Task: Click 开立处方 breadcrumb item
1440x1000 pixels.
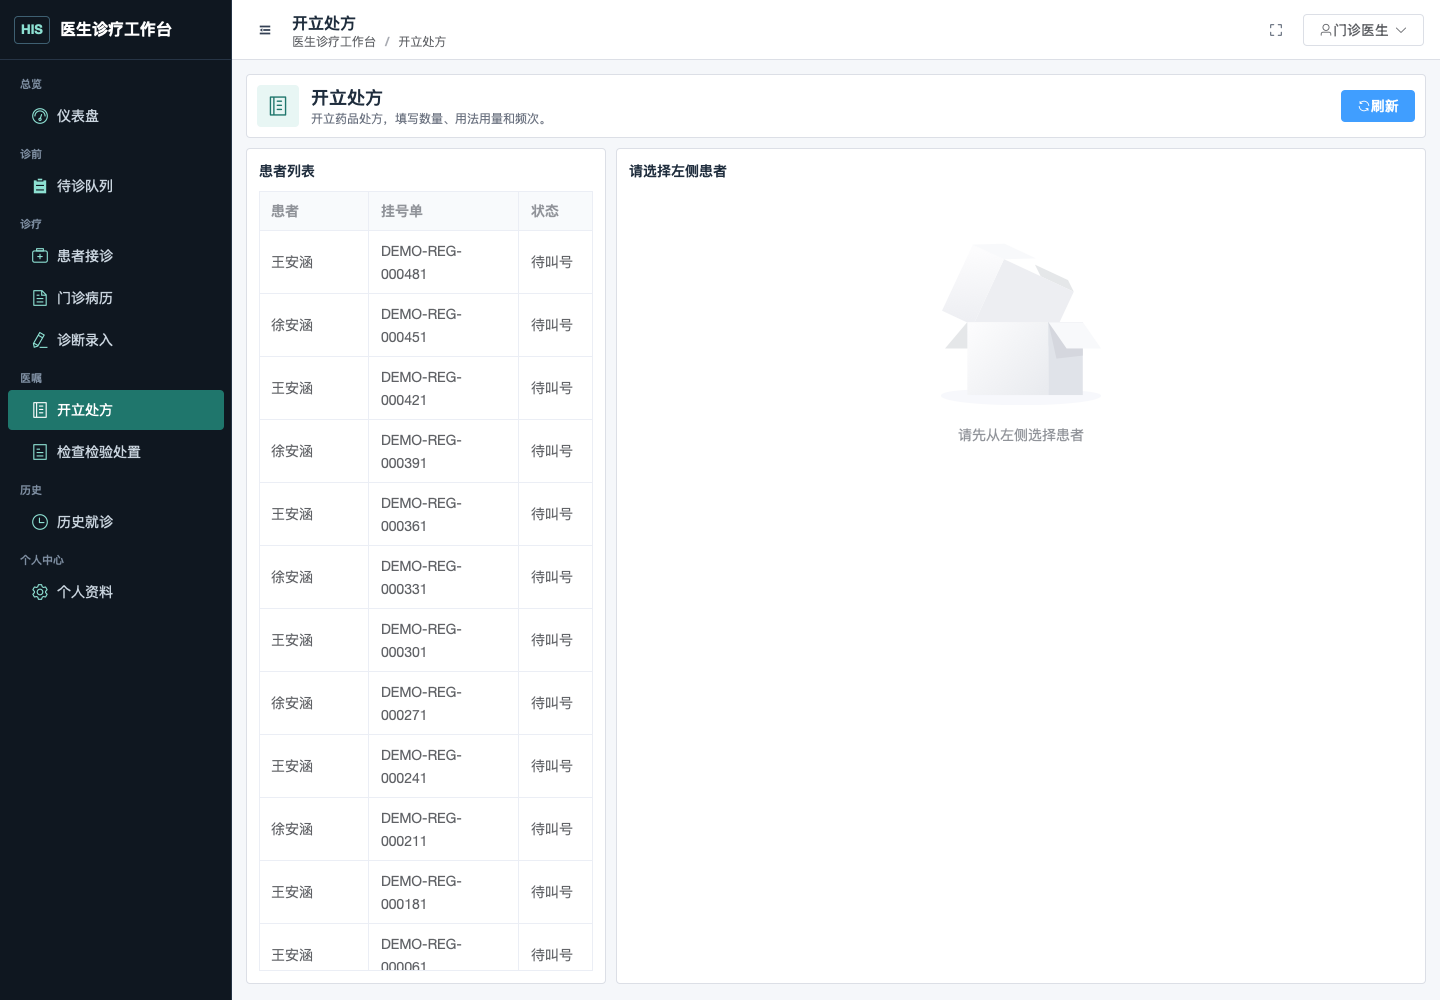Action: [422, 42]
